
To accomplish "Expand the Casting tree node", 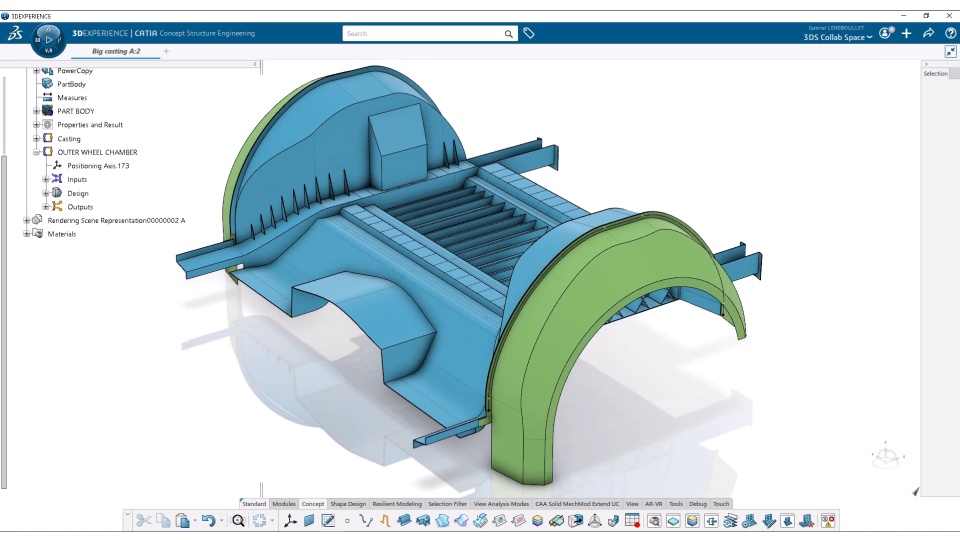I will click(x=36, y=139).
